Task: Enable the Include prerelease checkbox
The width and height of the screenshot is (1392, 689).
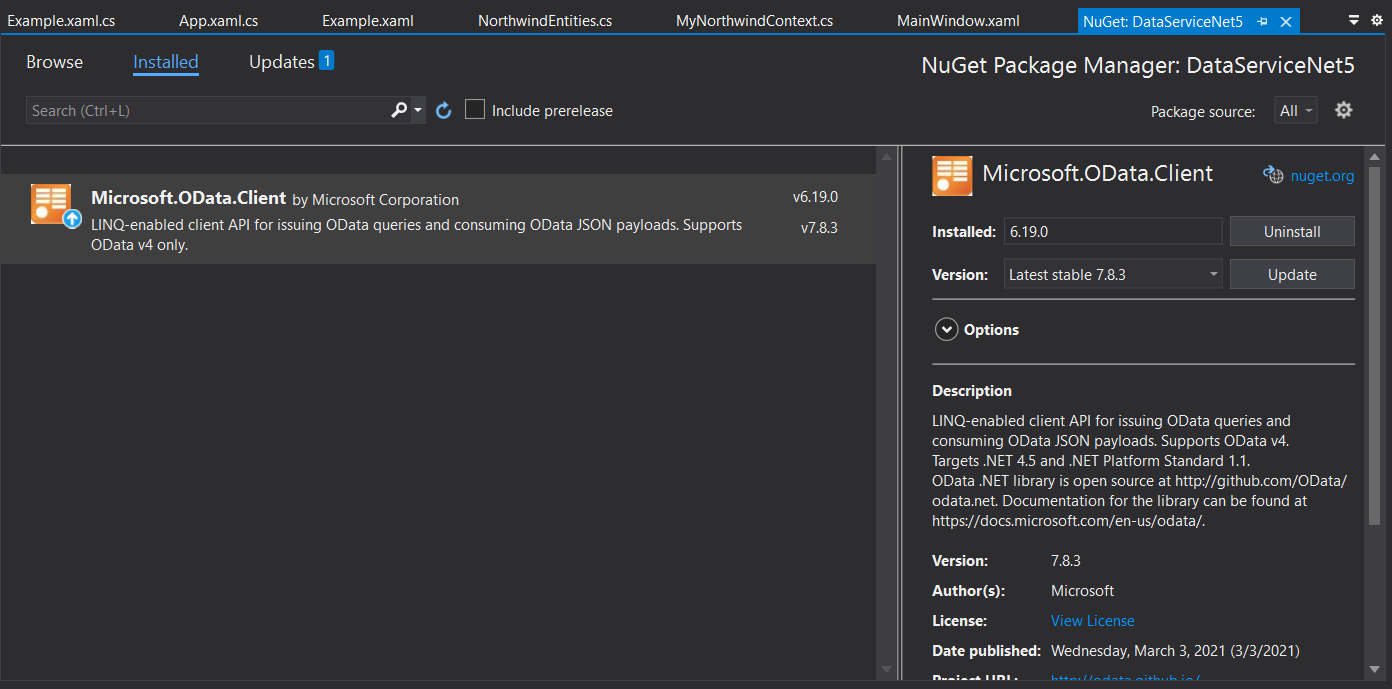Action: coord(475,110)
